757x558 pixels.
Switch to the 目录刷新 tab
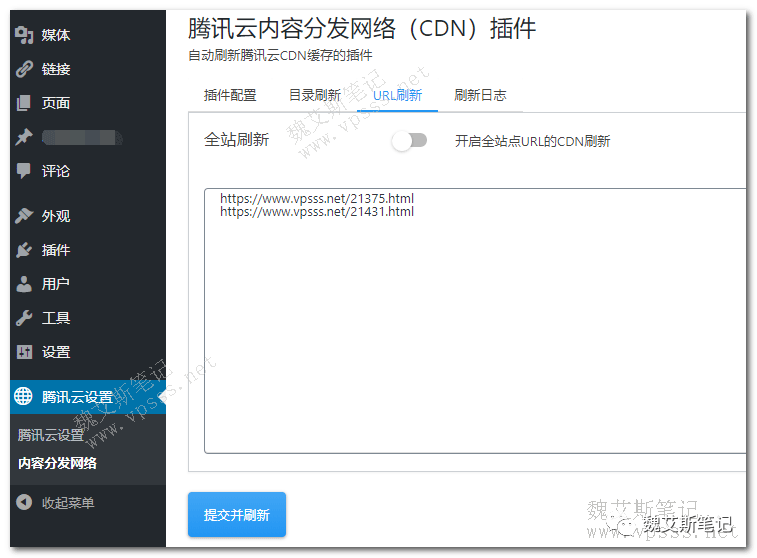(x=315, y=95)
